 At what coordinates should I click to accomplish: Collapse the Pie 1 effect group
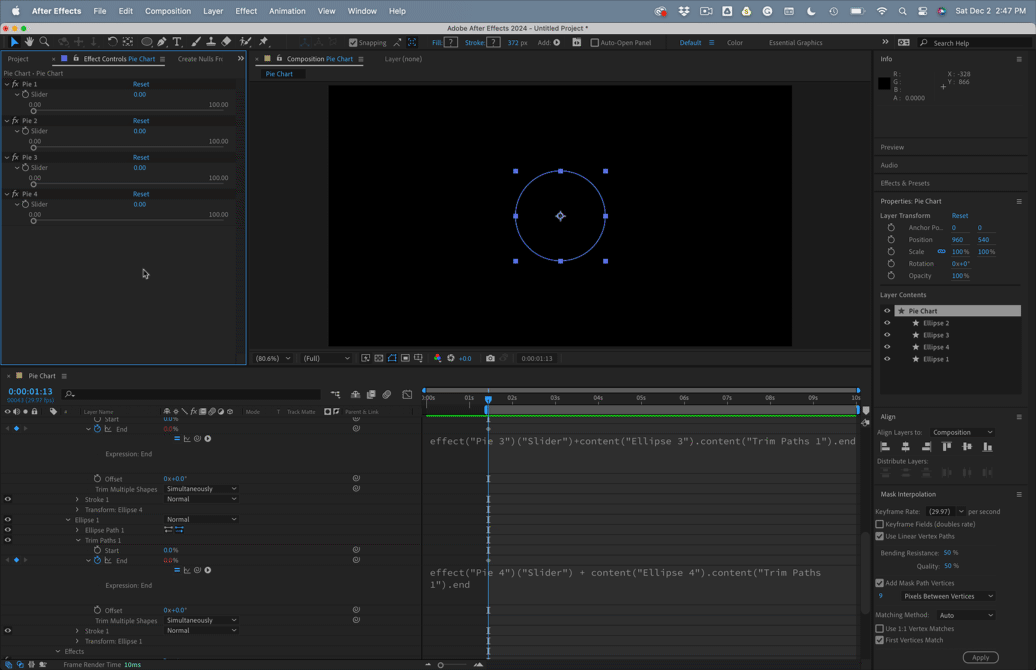tap(7, 84)
